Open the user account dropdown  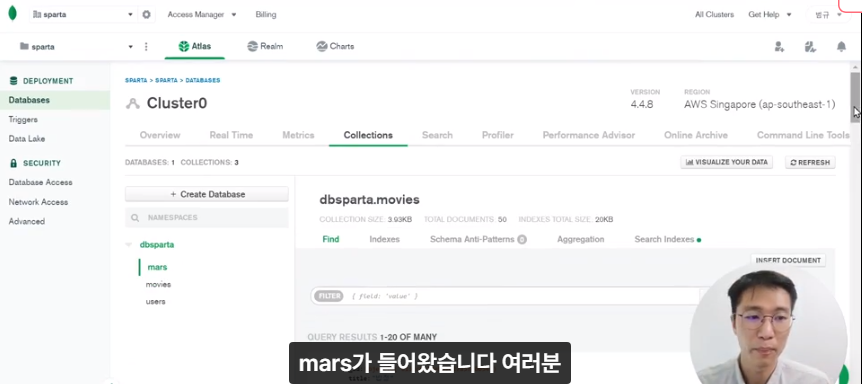click(828, 15)
